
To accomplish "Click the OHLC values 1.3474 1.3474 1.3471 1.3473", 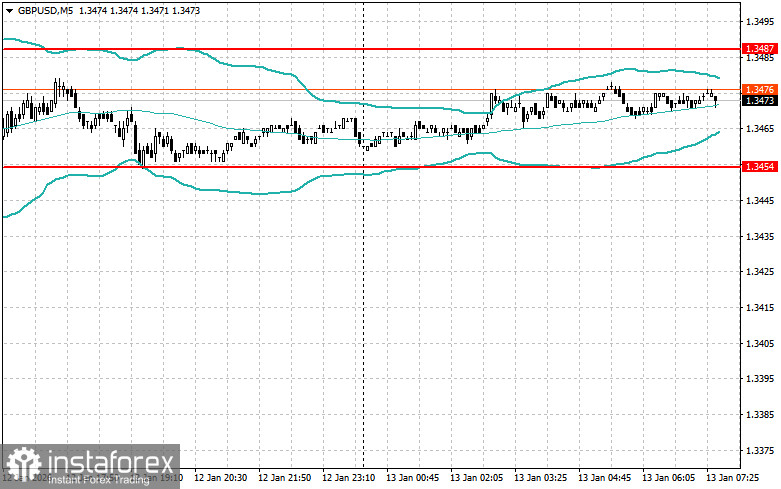I will click(139, 10).
